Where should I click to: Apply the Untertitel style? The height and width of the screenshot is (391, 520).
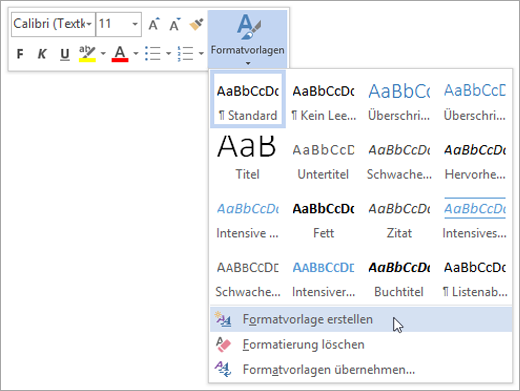click(323, 158)
